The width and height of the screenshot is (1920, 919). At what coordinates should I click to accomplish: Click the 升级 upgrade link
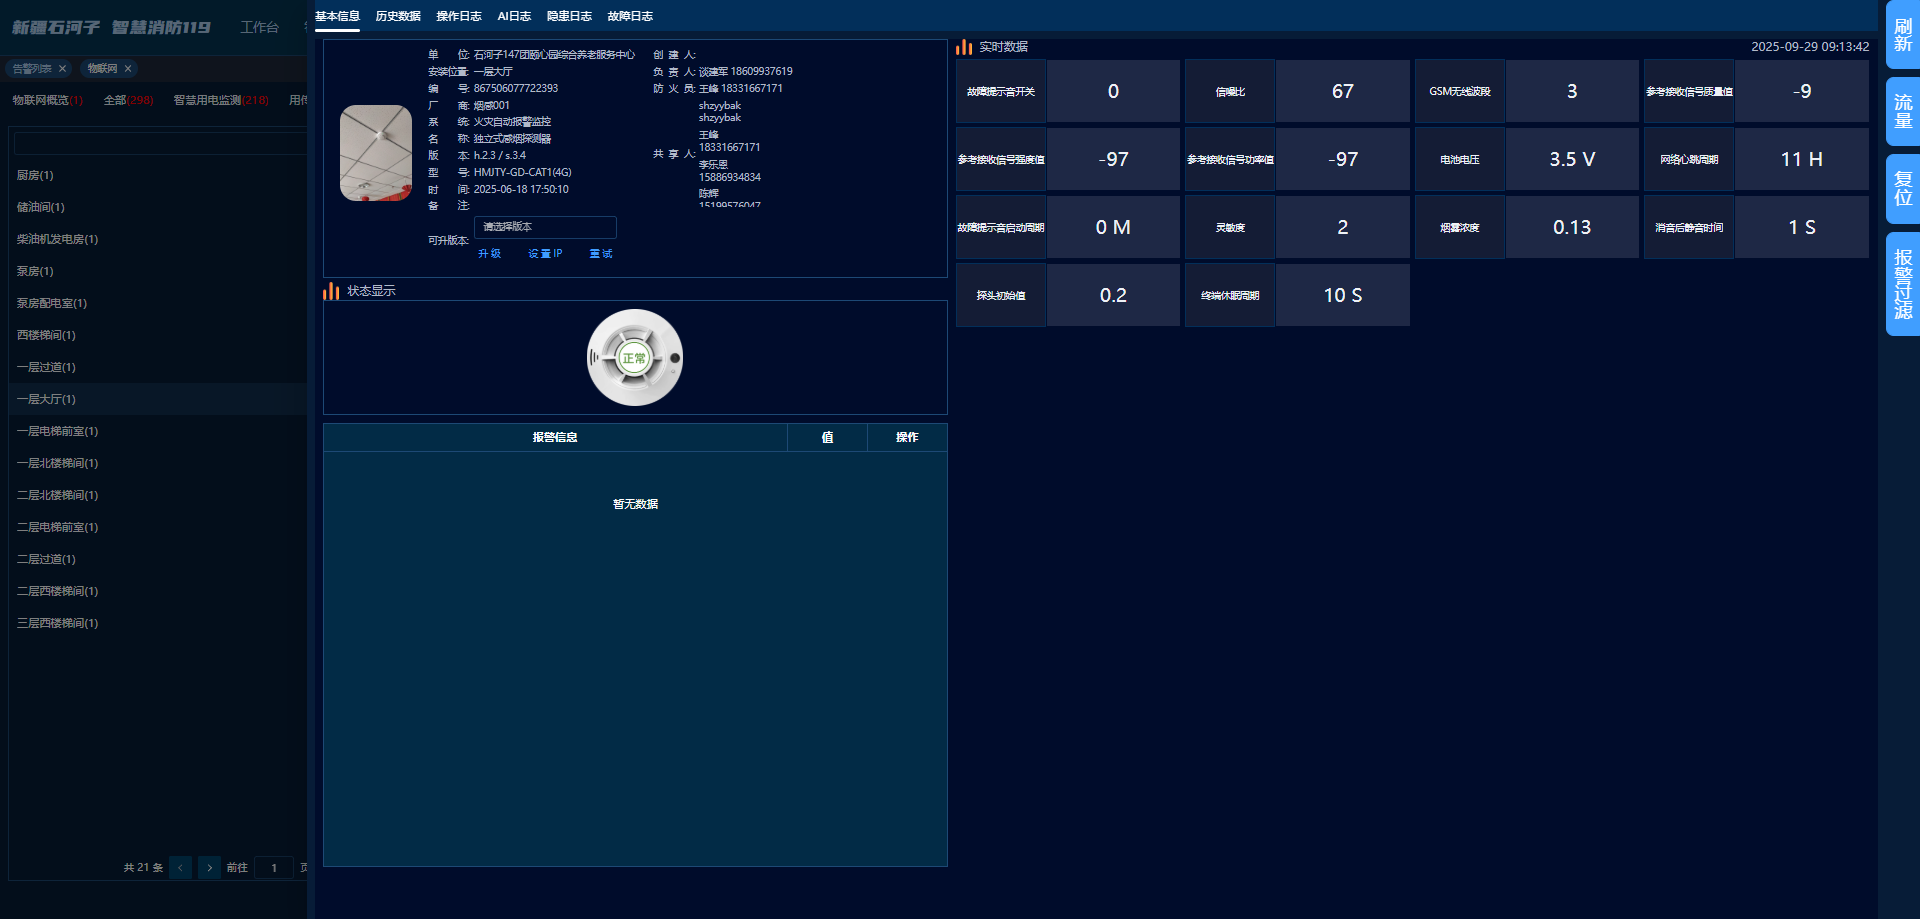click(489, 254)
